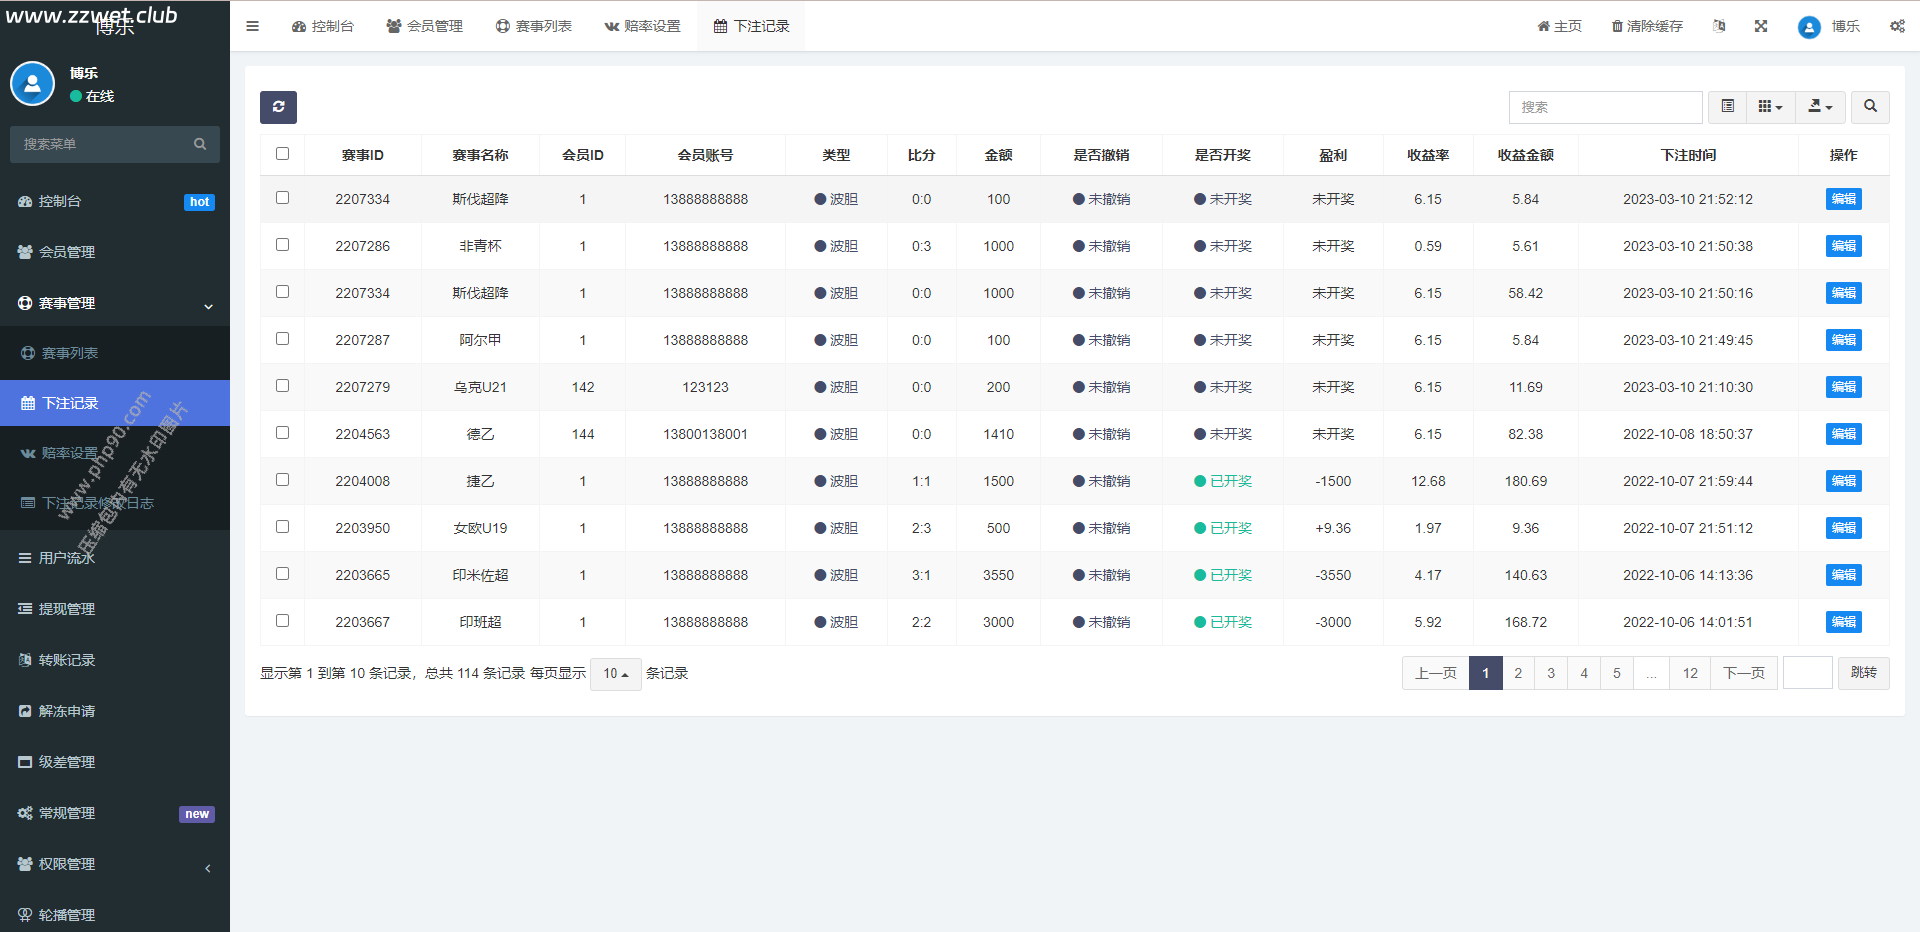Open 提现管理 in the sidebar

point(115,609)
